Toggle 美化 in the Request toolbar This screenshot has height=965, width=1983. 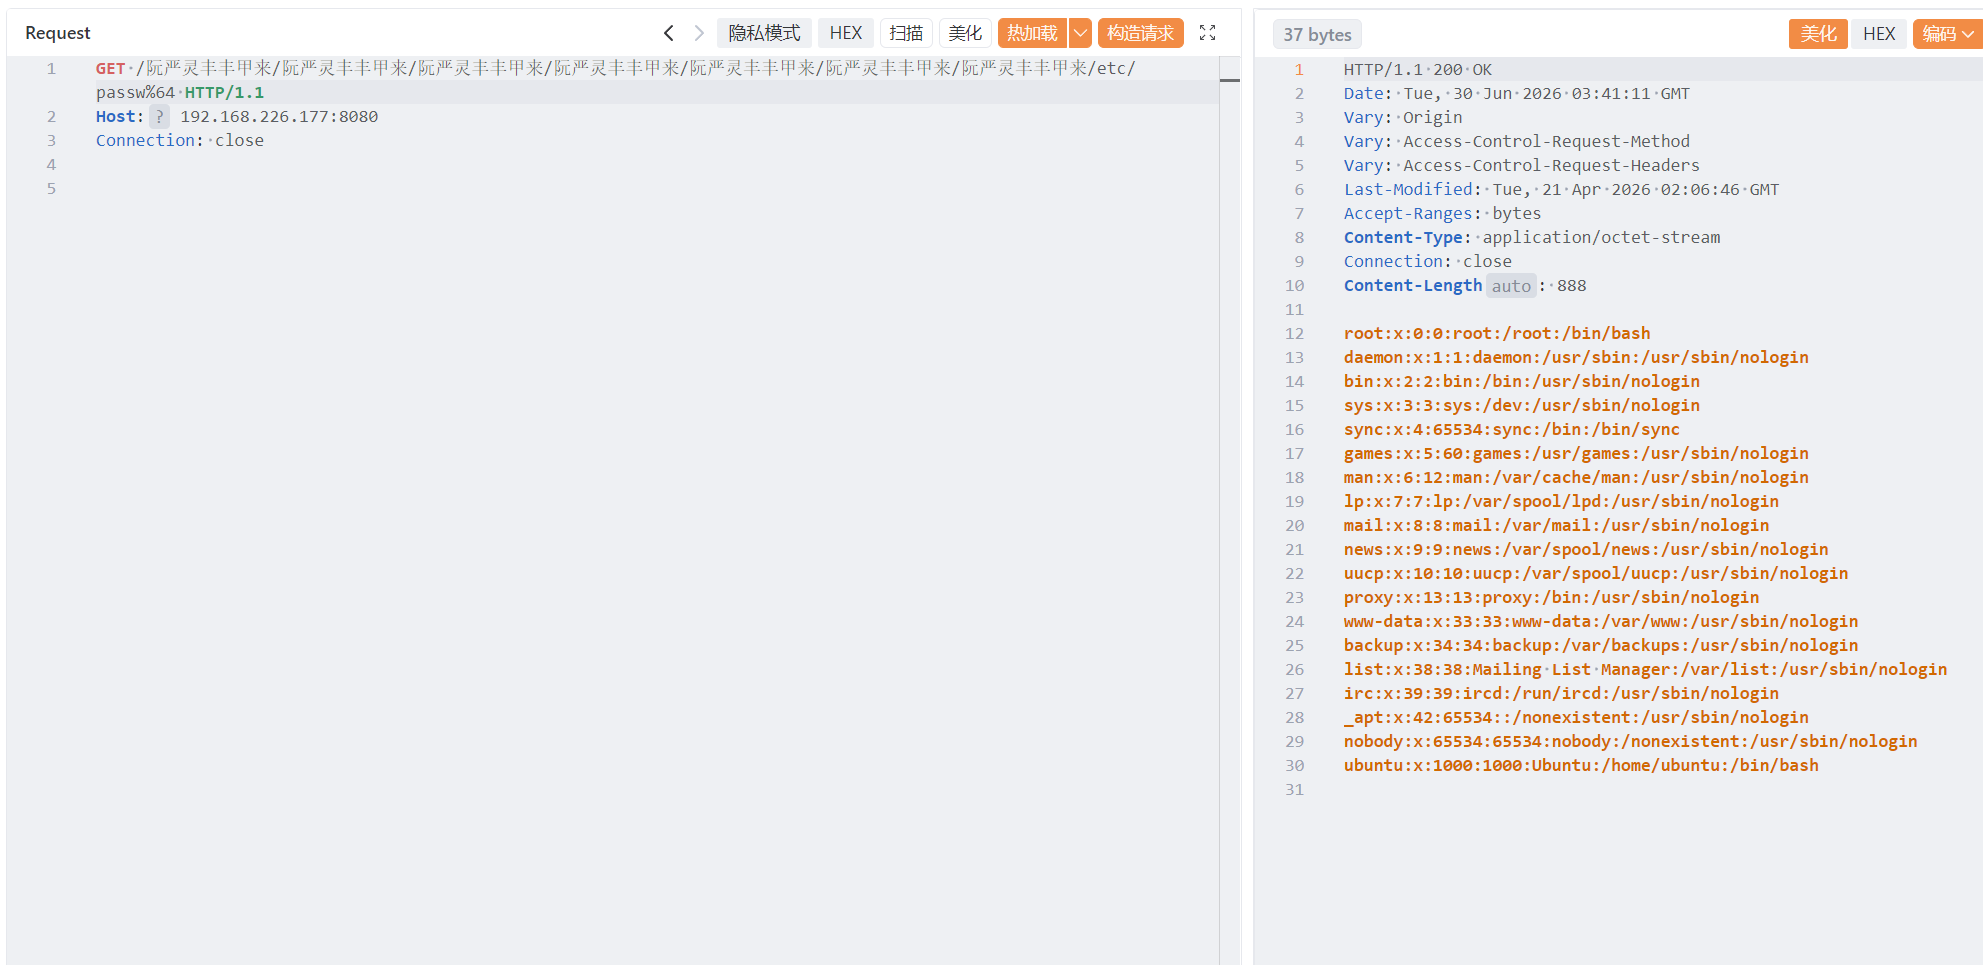(x=965, y=33)
